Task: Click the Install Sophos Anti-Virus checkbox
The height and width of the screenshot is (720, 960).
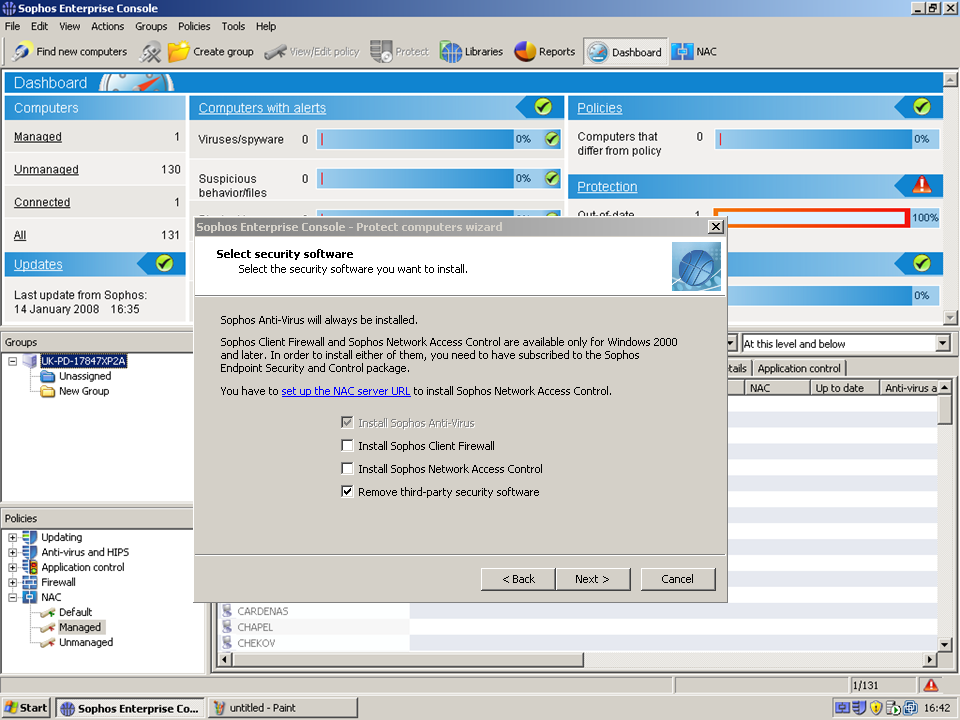Action: [347, 422]
